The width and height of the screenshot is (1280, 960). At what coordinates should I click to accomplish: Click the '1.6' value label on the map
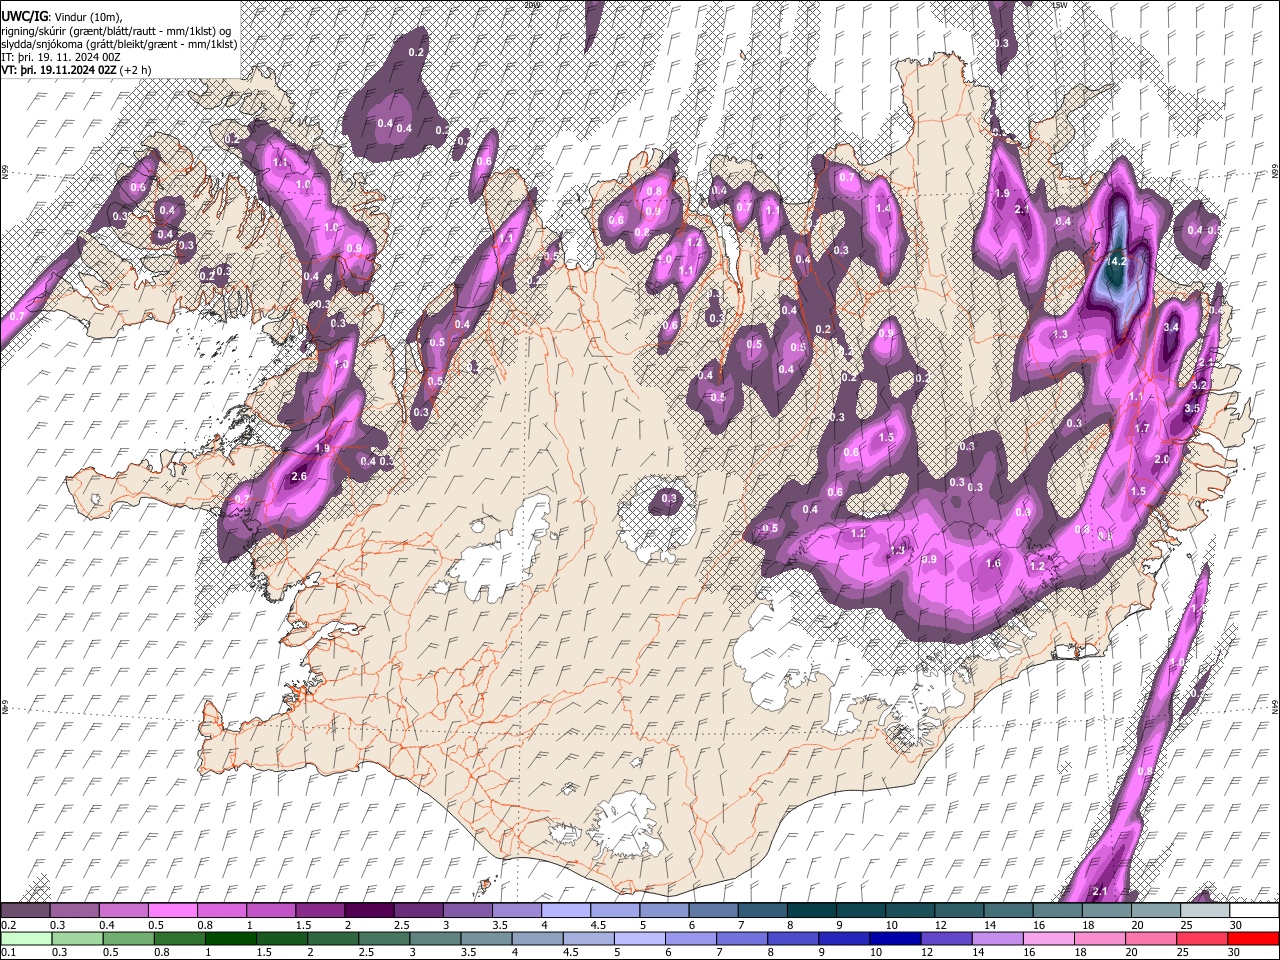pyautogui.click(x=993, y=564)
